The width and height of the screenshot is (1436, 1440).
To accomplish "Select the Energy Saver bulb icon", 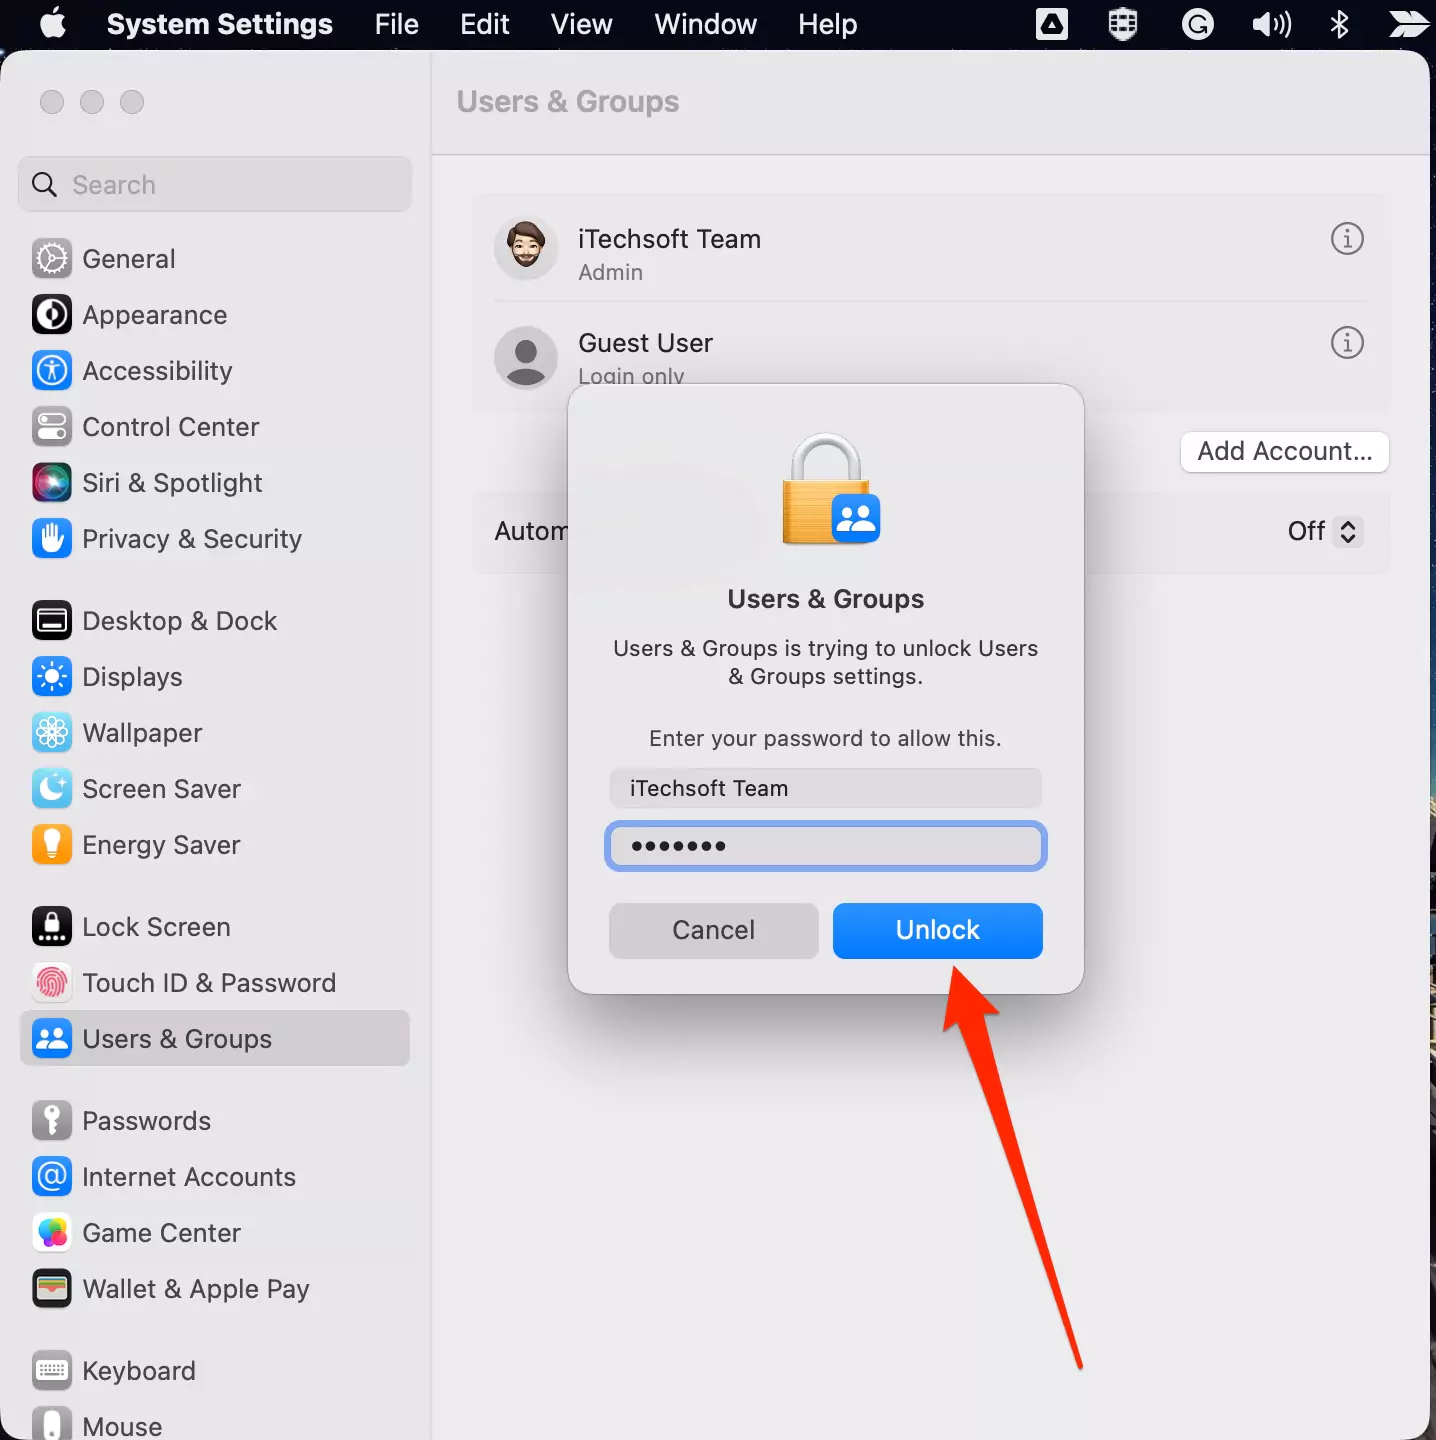I will click(52, 845).
